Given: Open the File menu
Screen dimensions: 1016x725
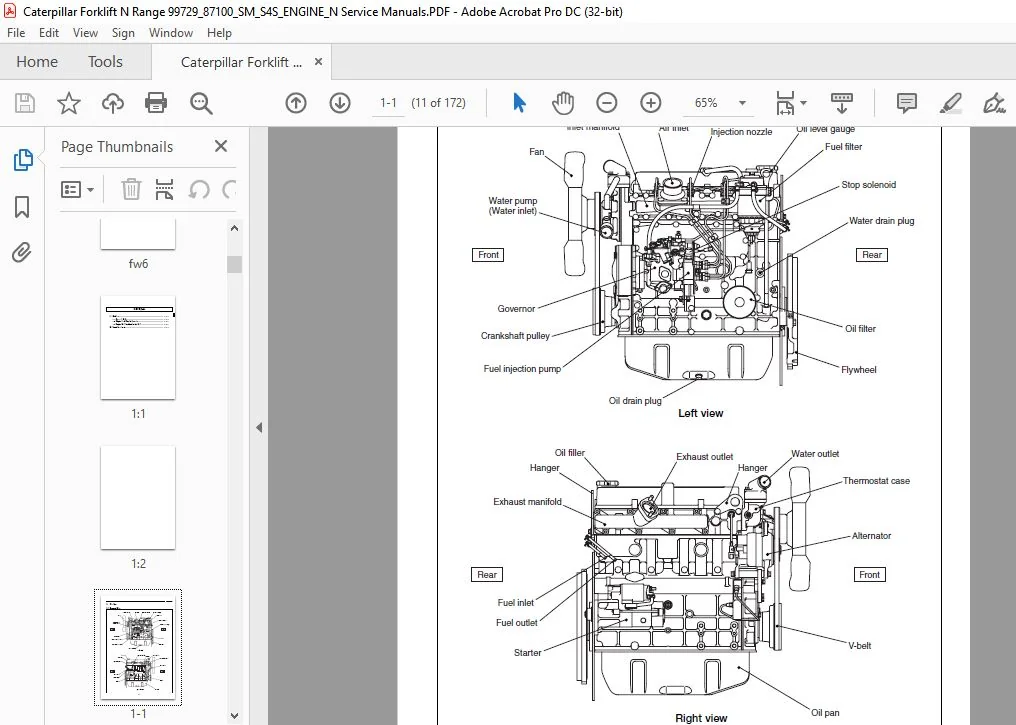Looking at the screenshot, I should [16, 33].
